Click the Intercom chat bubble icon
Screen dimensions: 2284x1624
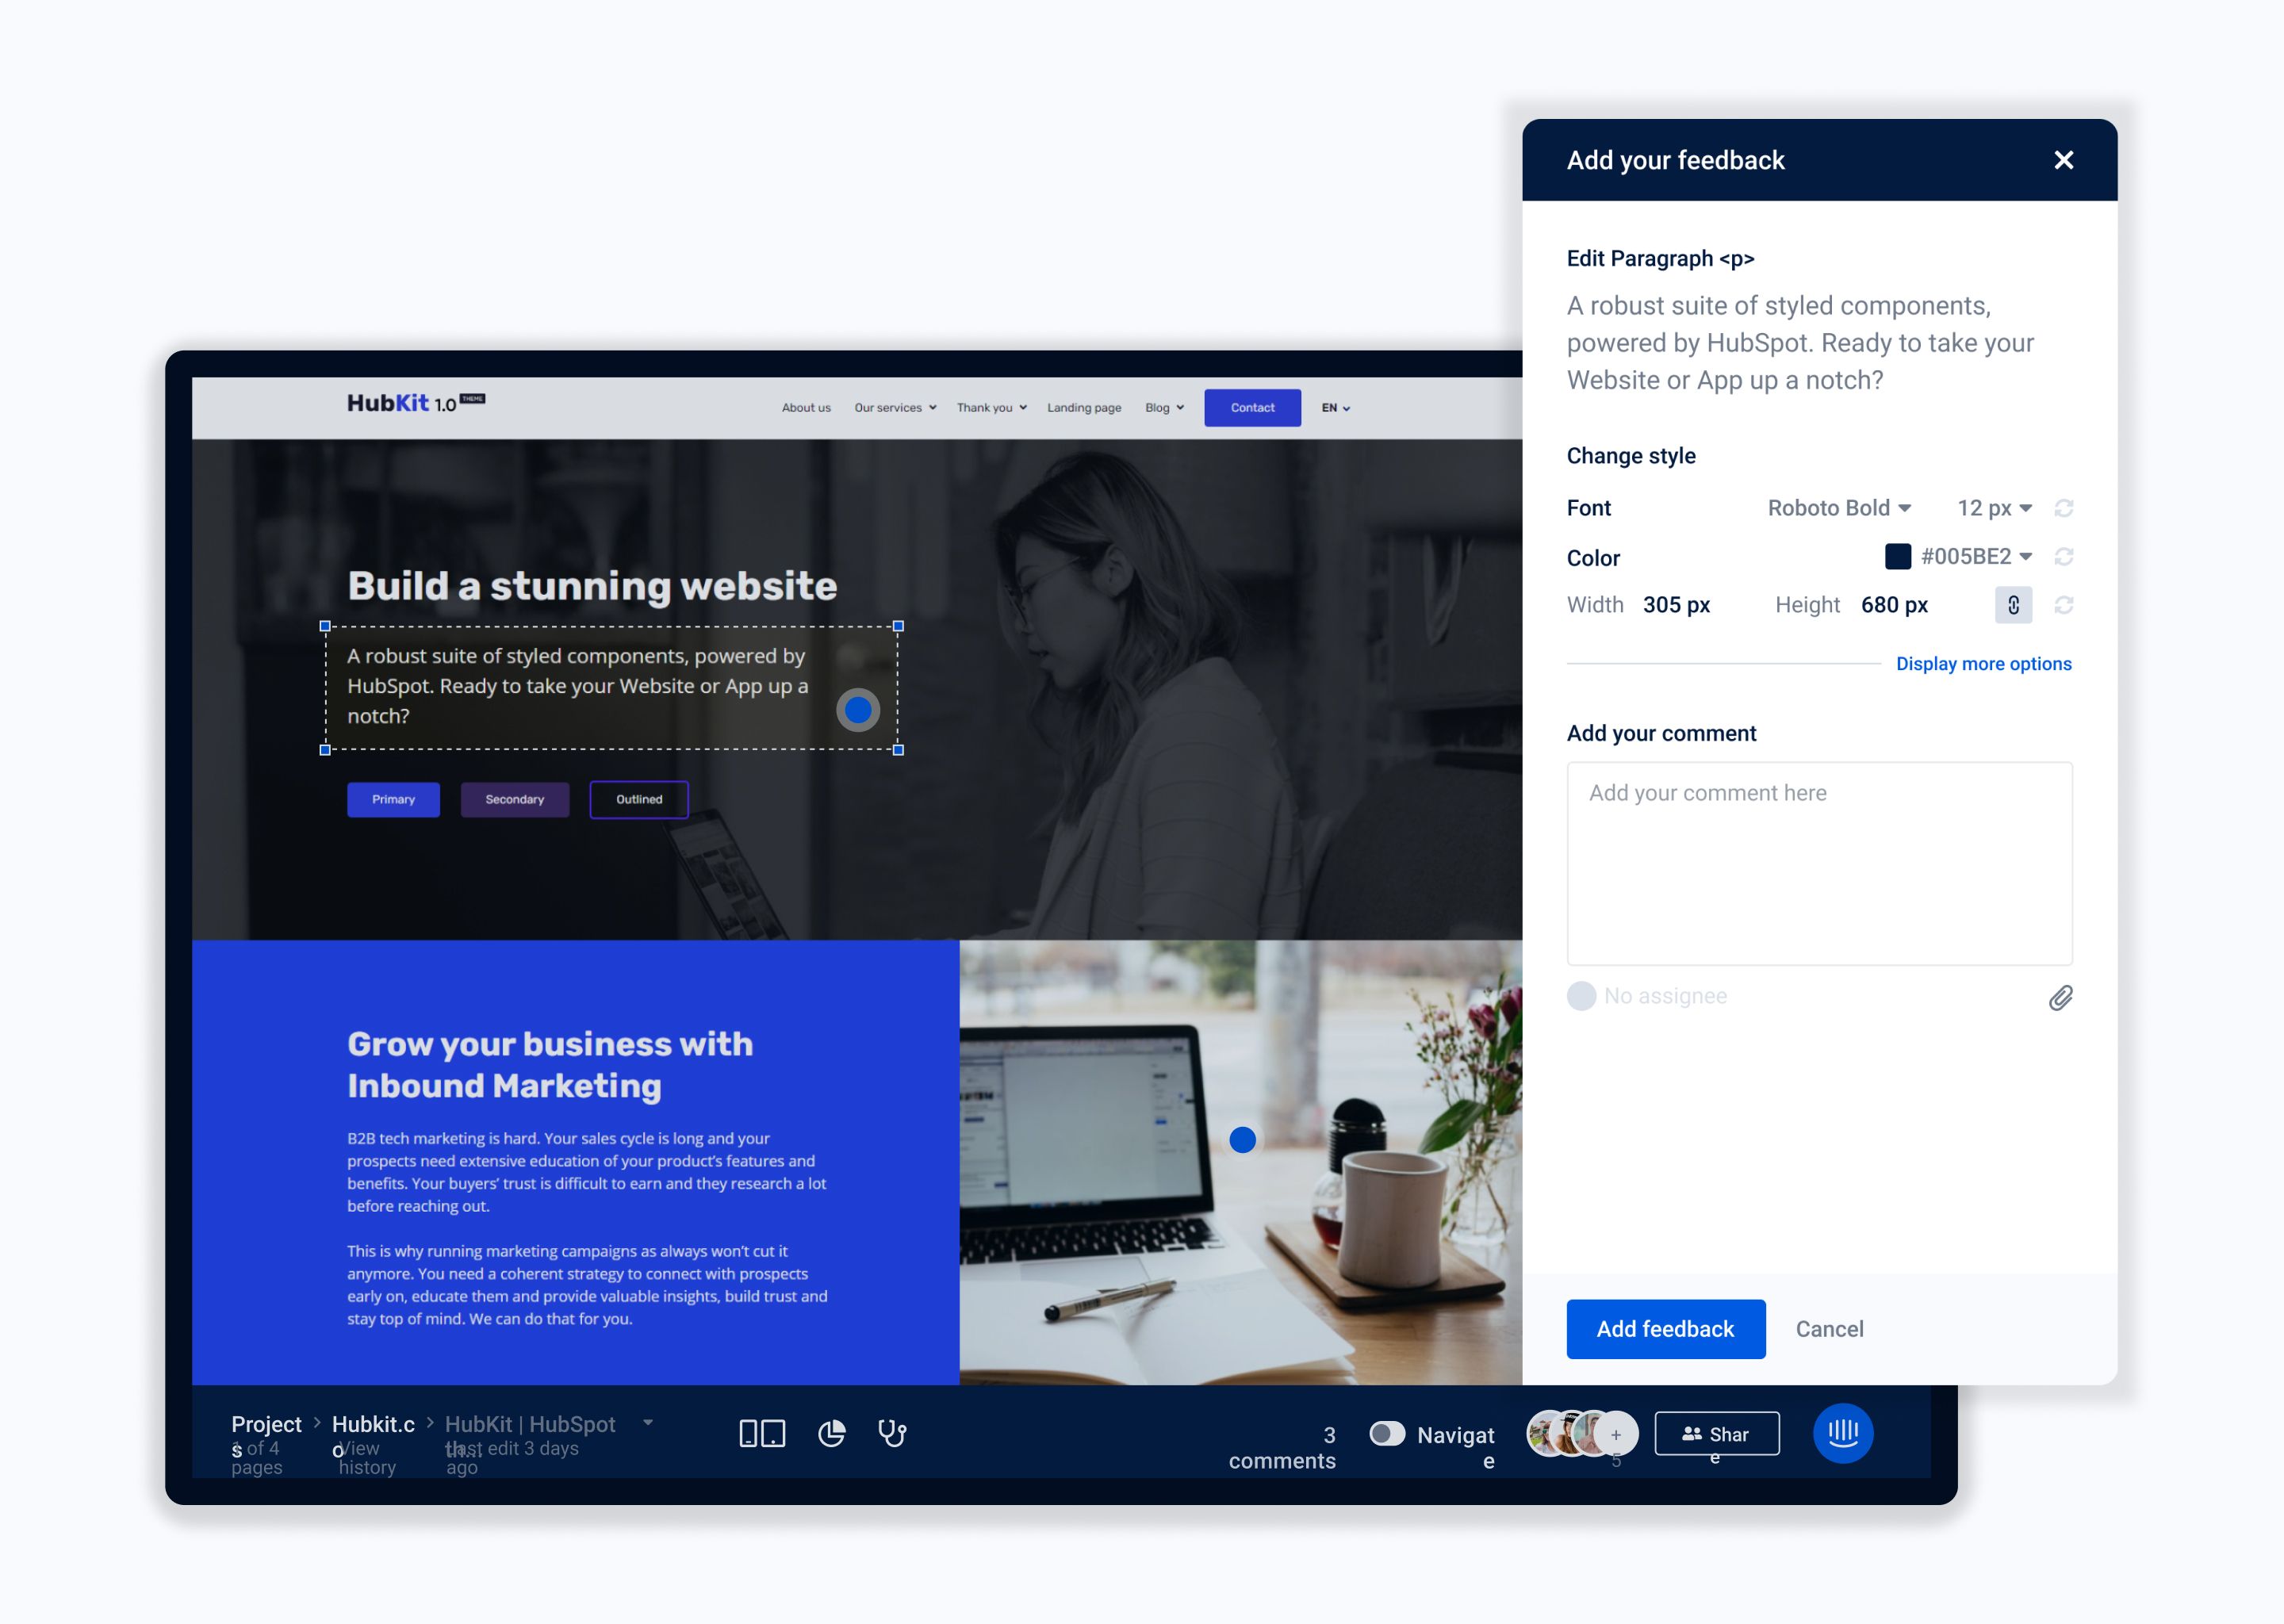pyautogui.click(x=1842, y=1433)
